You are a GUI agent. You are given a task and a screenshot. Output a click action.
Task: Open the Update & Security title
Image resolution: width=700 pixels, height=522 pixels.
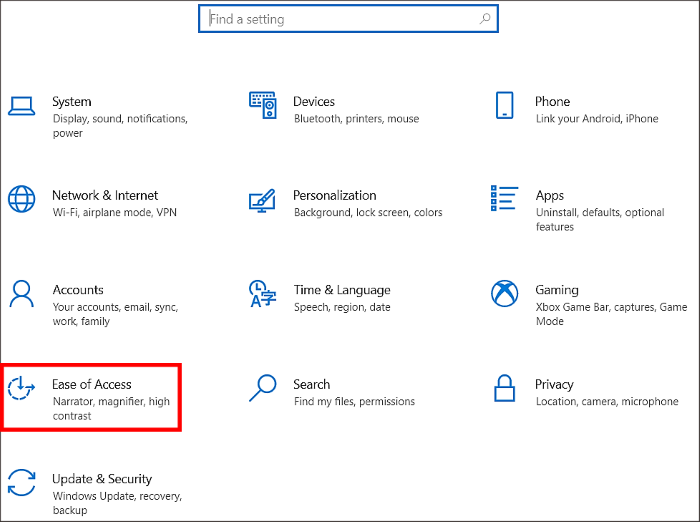(x=102, y=479)
